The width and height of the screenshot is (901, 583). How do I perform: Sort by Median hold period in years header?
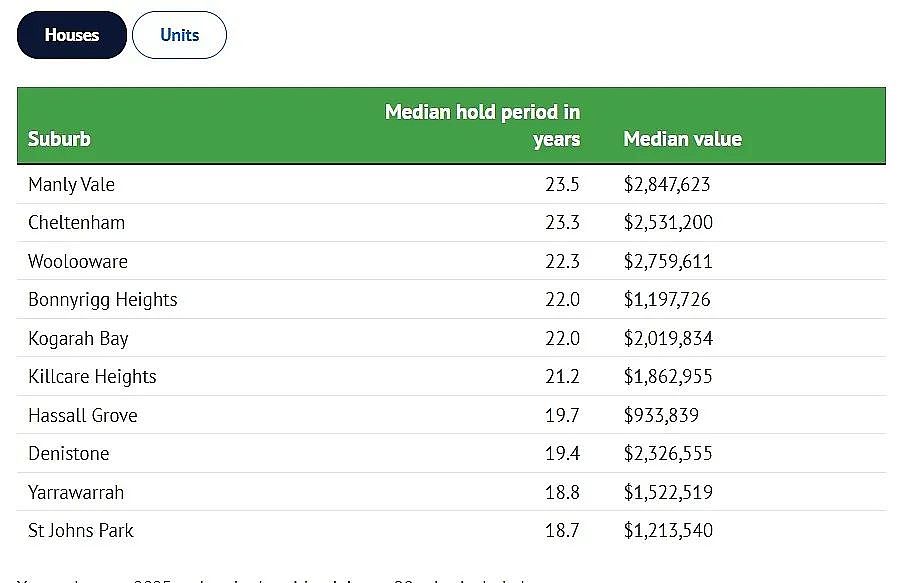pos(482,125)
